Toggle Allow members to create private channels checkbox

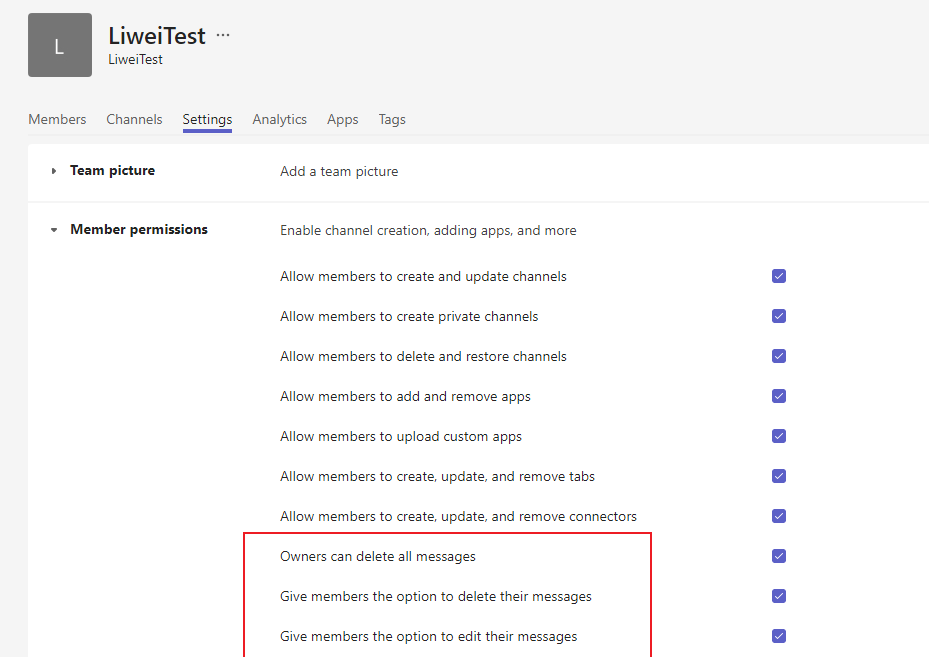[779, 316]
